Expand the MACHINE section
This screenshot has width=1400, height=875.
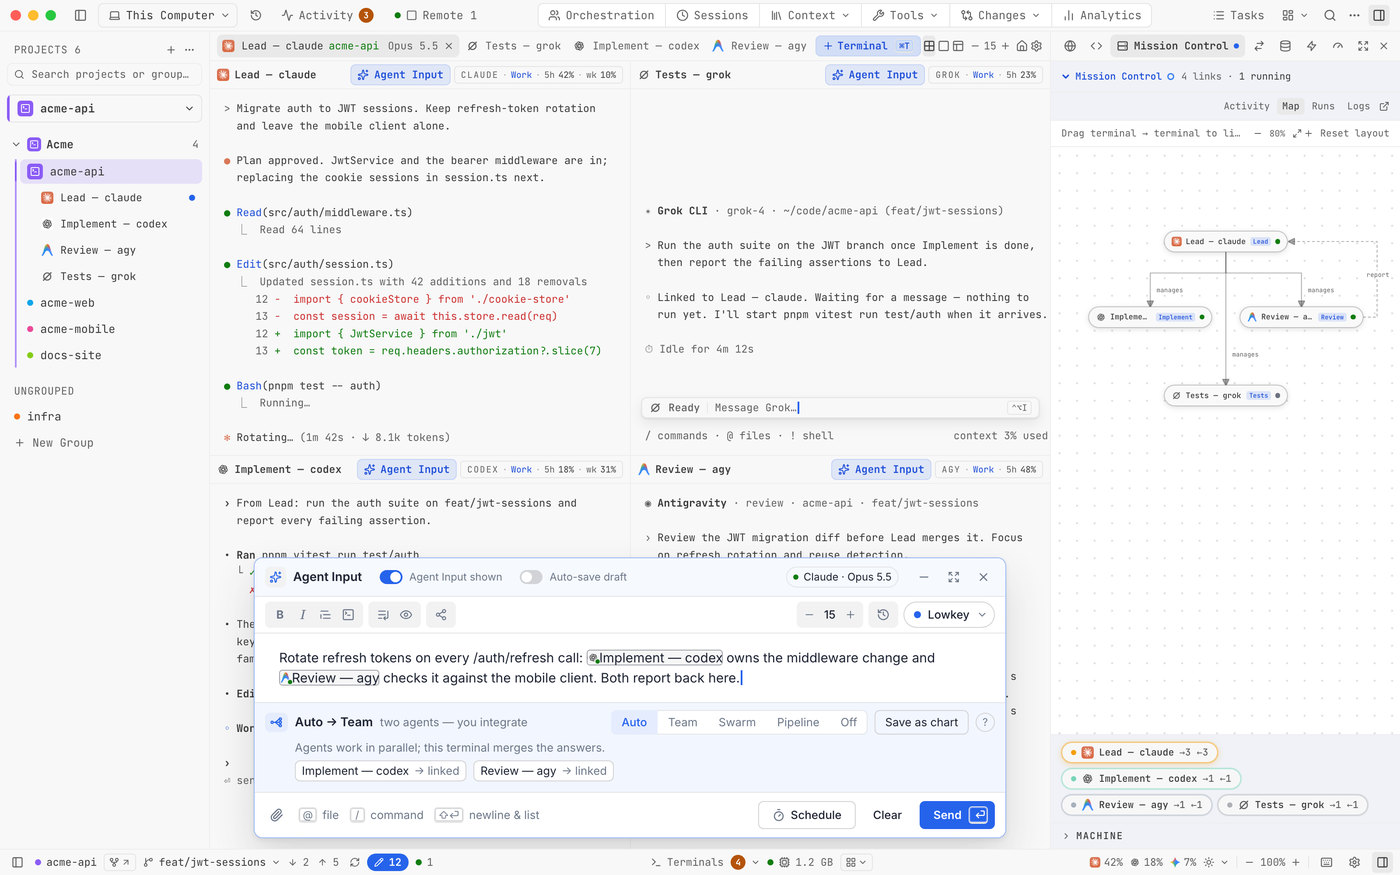1093,836
